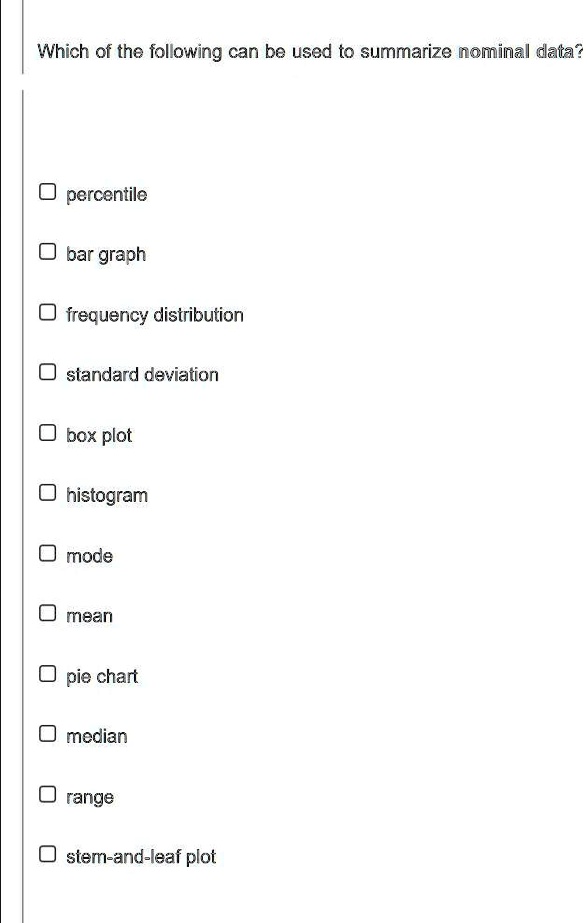This screenshot has width=587, height=923.
Task: Check the mean checkbox
Action: pos(47,612)
